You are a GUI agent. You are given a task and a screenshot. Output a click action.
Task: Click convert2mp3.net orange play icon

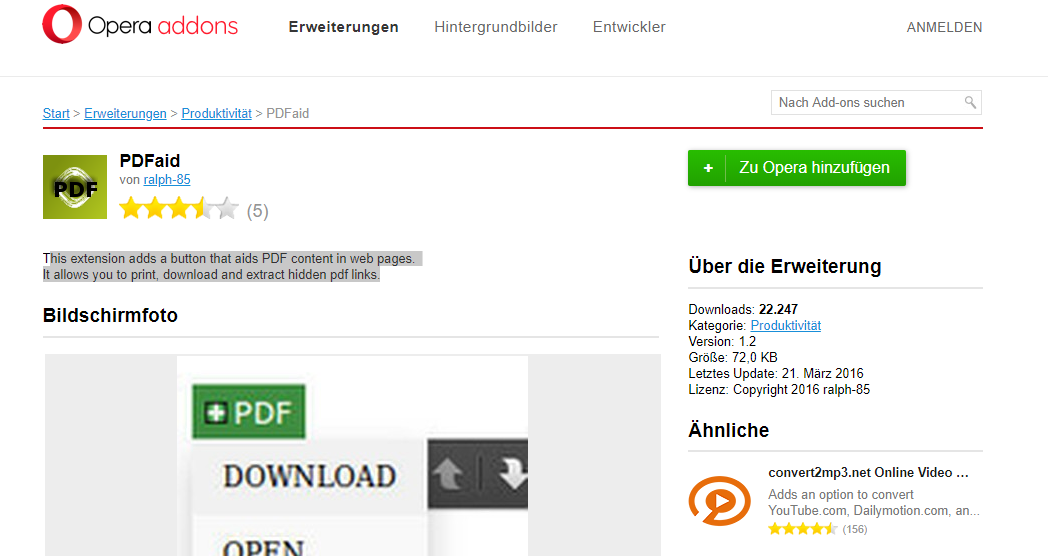coord(720,501)
